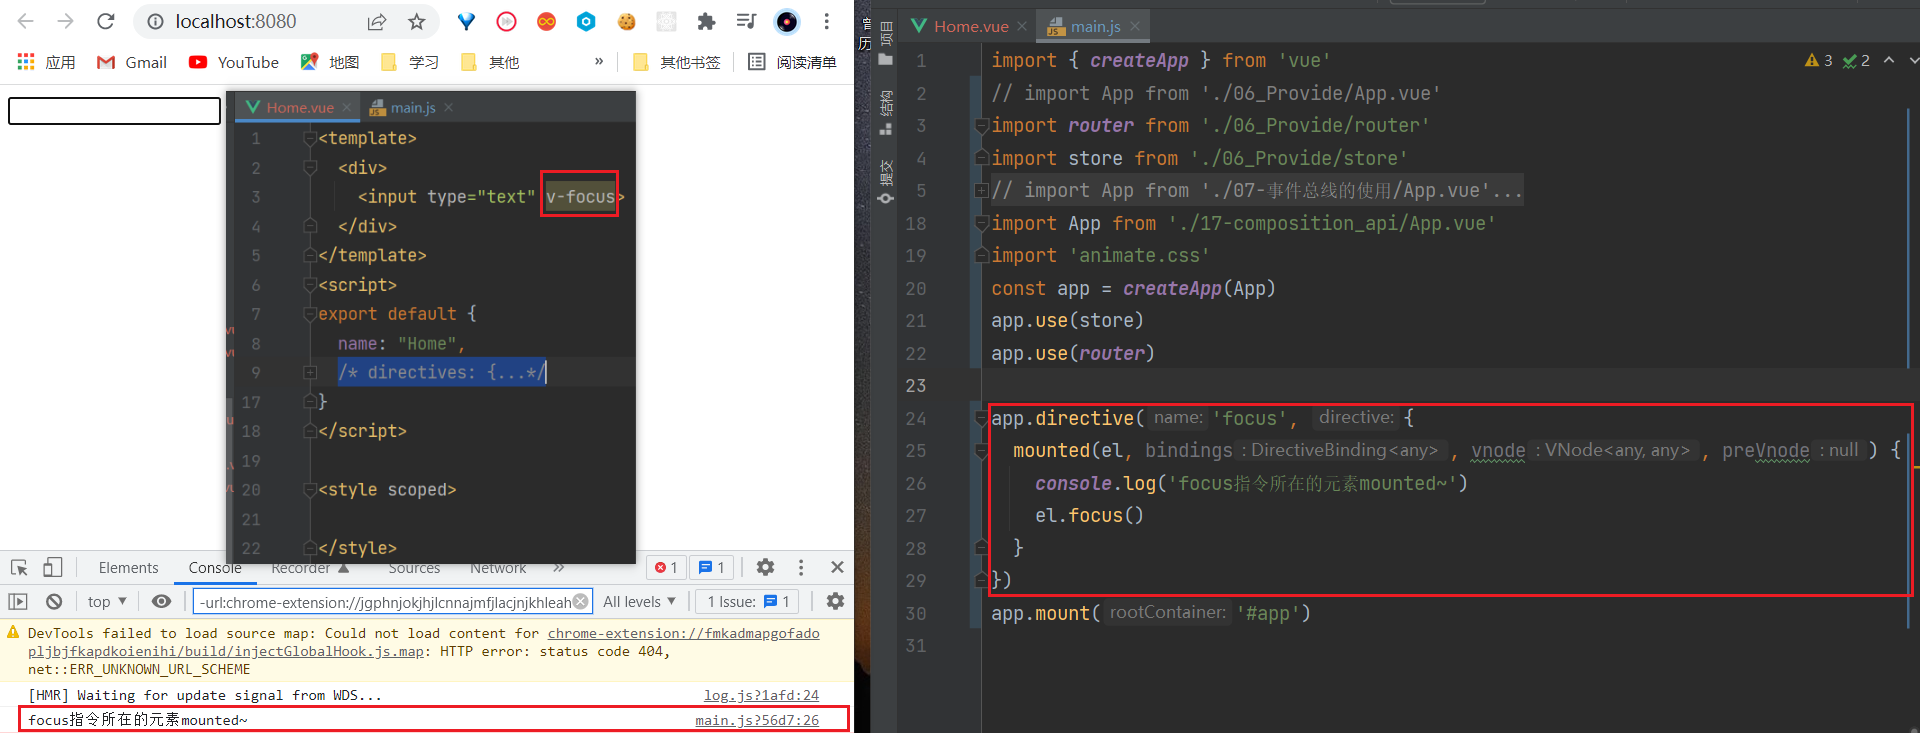This screenshot has width=1920, height=733.
Task: Toggle DevTools device toolbar
Action: click(x=53, y=568)
